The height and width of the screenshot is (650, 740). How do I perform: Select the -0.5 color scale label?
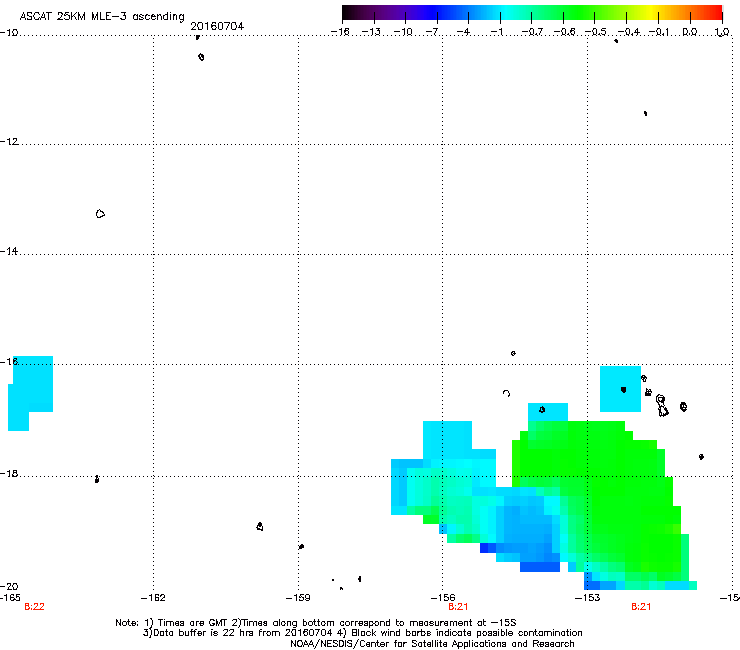tap(596, 32)
